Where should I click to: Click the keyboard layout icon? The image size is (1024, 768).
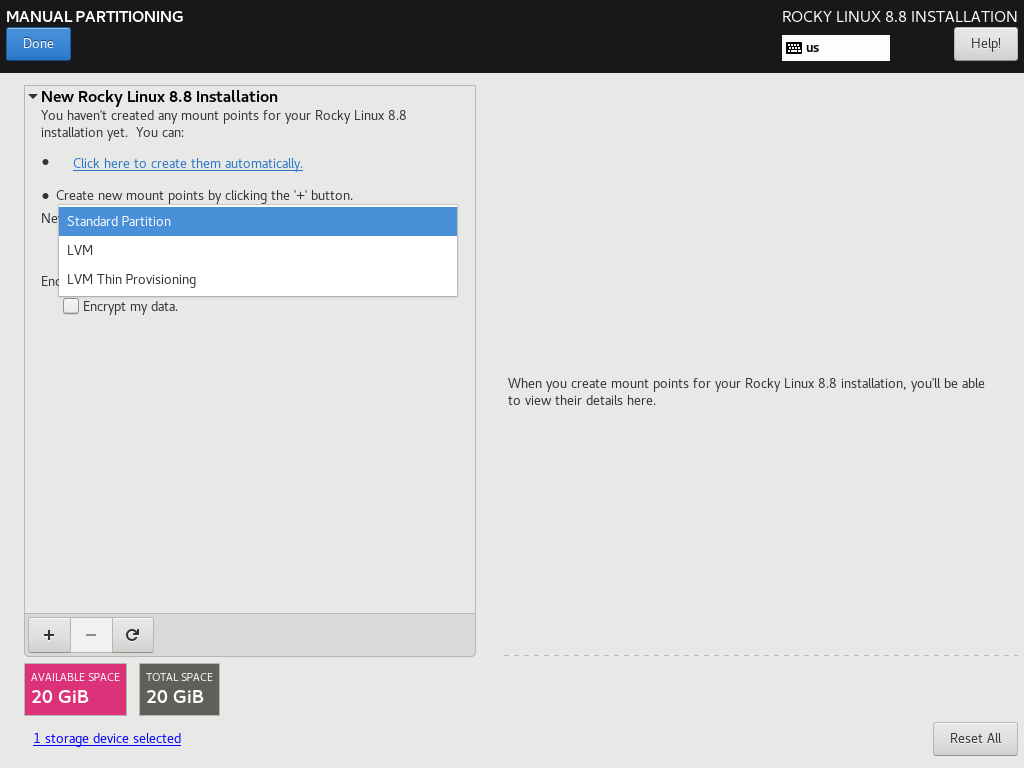coord(794,48)
